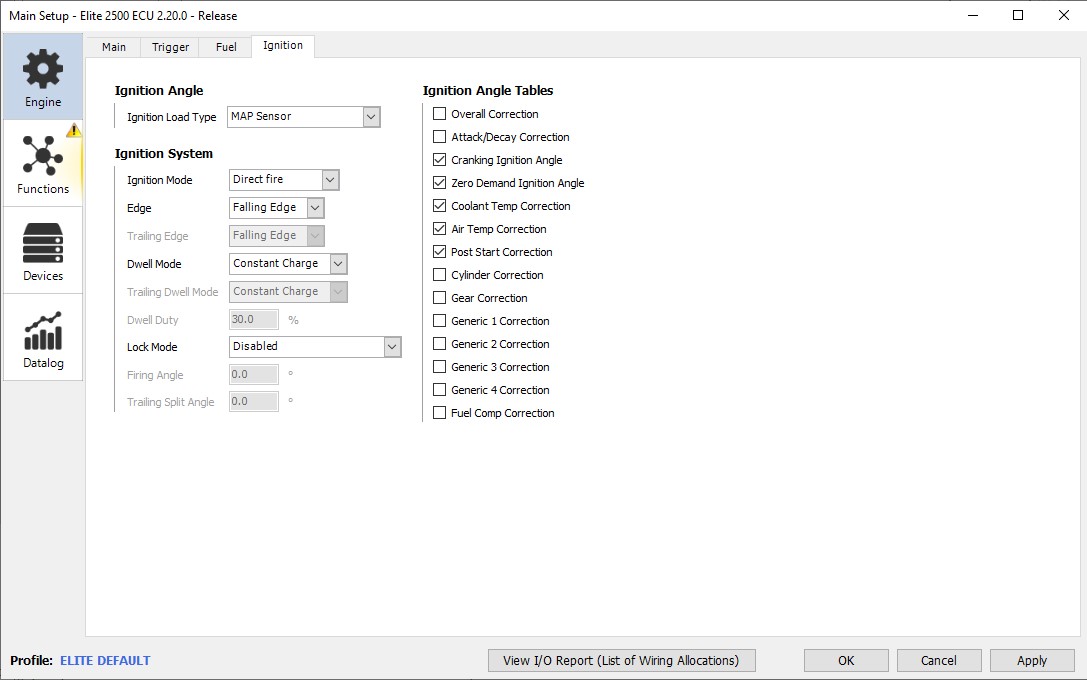Image resolution: width=1087 pixels, height=680 pixels.
Task: Open Ignition Mode dropdown
Action: click(284, 180)
